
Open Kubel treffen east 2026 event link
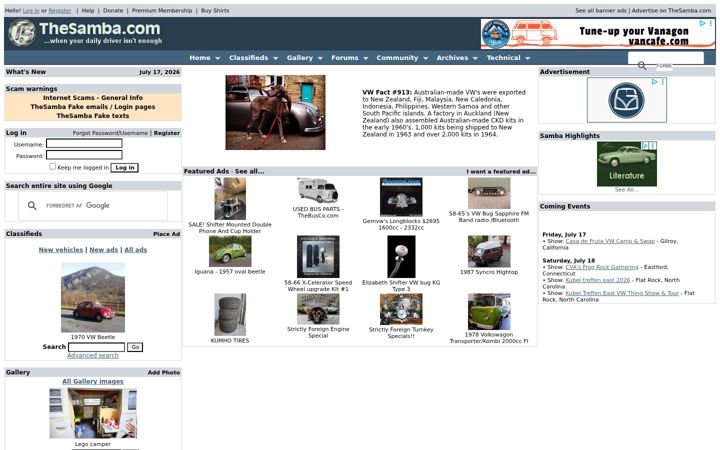click(x=597, y=280)
